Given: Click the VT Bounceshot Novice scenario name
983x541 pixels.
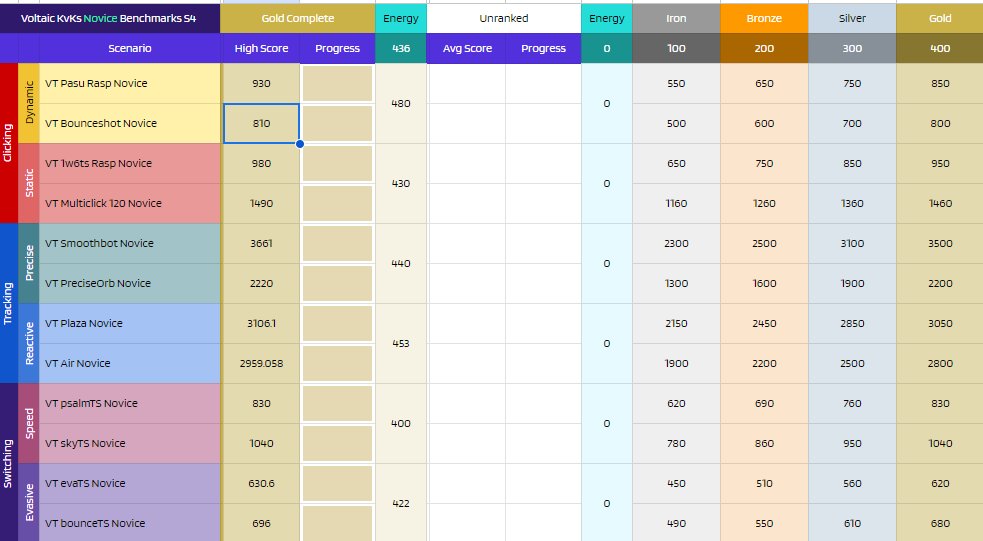Looking at the screenshot, I should click(x=101, y=123).
